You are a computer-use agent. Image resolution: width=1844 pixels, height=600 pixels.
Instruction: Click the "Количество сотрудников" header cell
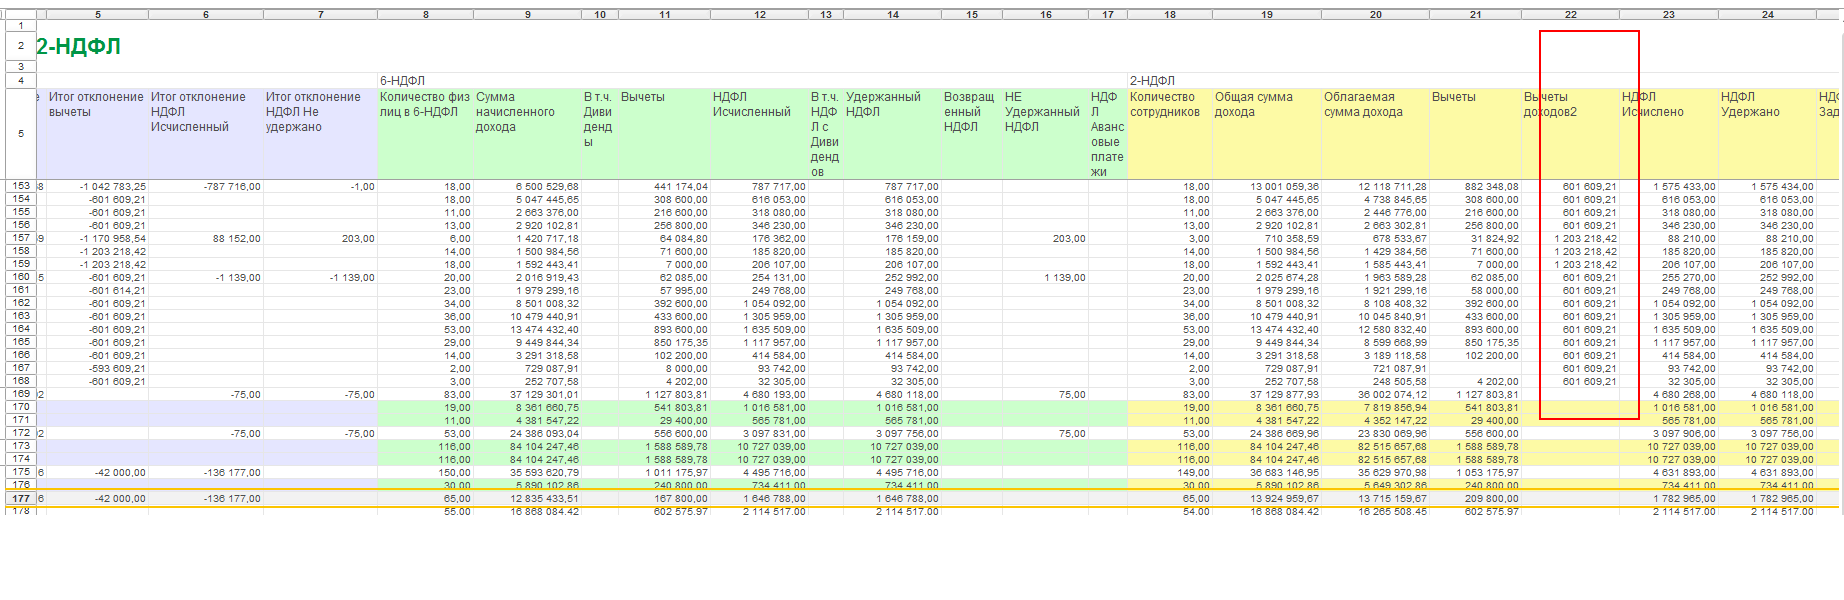click(x=1170, y=134)
